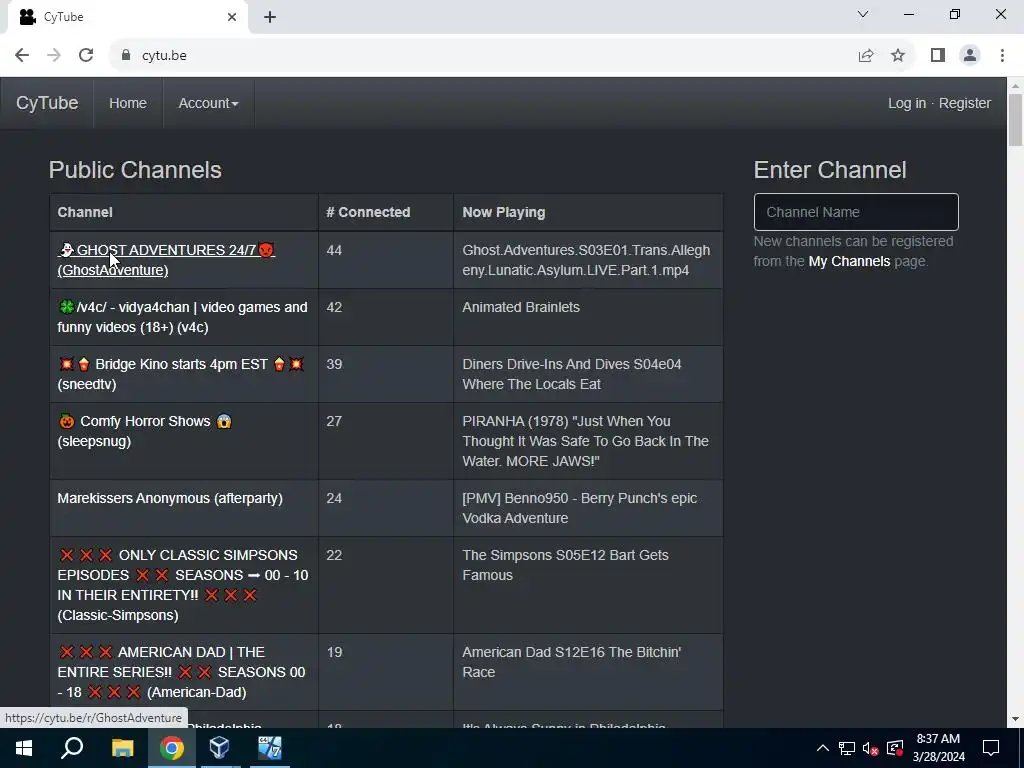
Task: Open the Windows Start menu
Action: [x=24, y=748]
